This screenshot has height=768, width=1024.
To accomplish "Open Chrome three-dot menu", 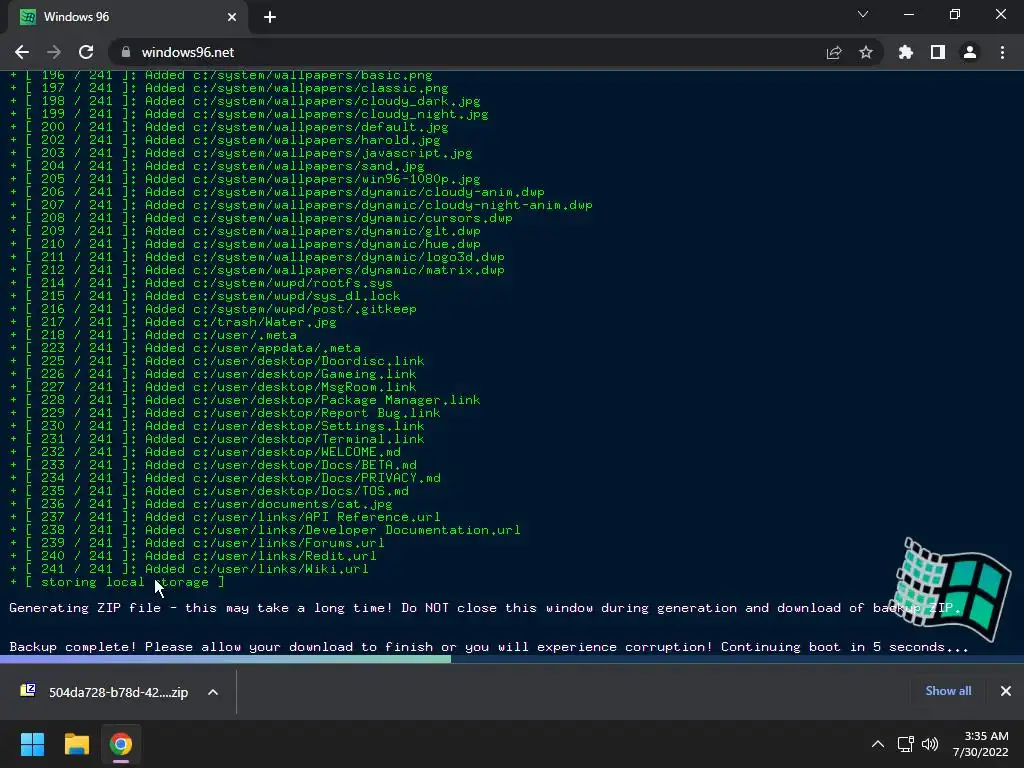I will pyautogui.click(x=1002, y=52).
